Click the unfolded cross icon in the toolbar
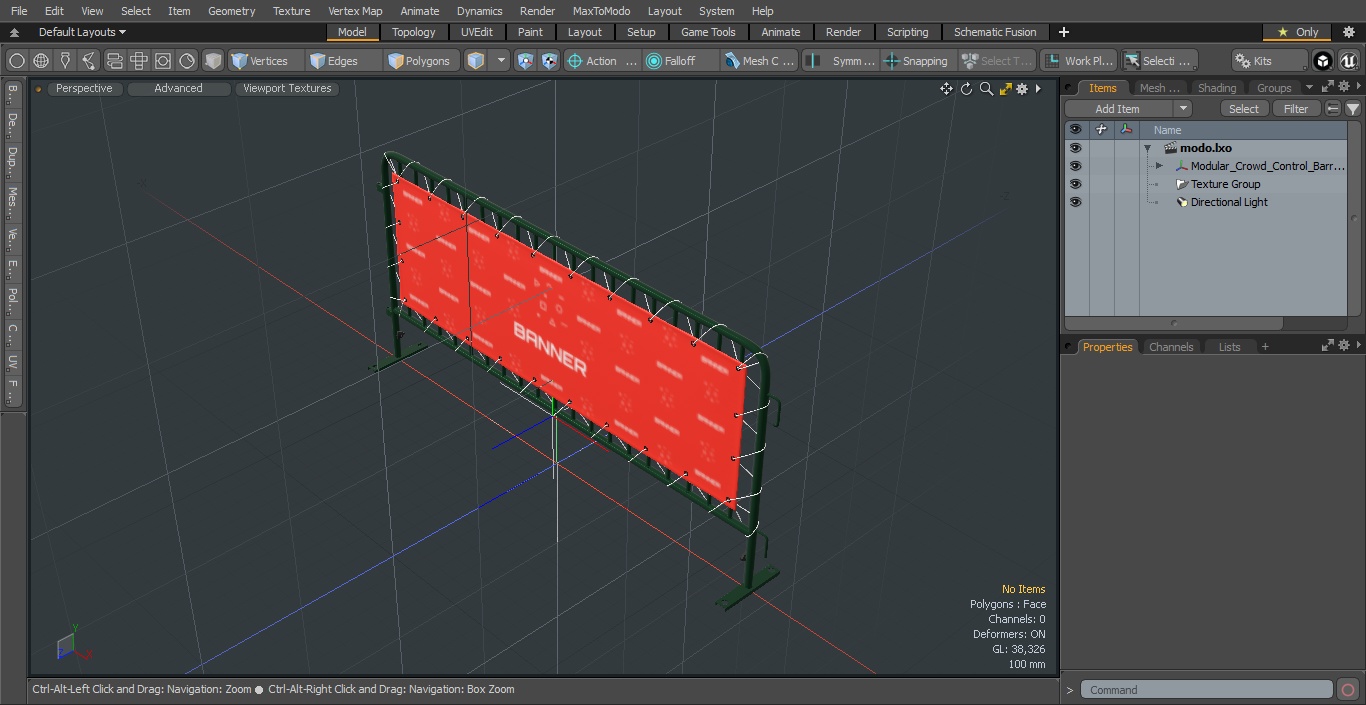 (139, 61)
